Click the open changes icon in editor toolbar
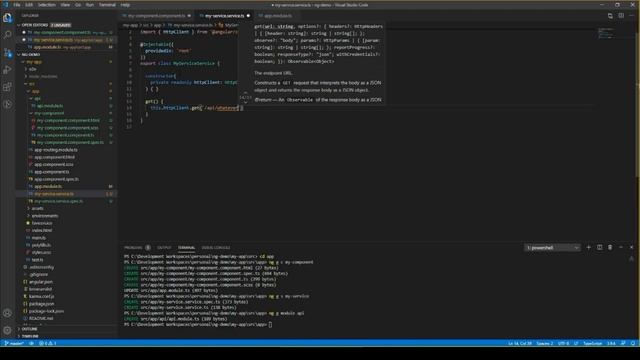The image size is (640, 360). point(610,16)
